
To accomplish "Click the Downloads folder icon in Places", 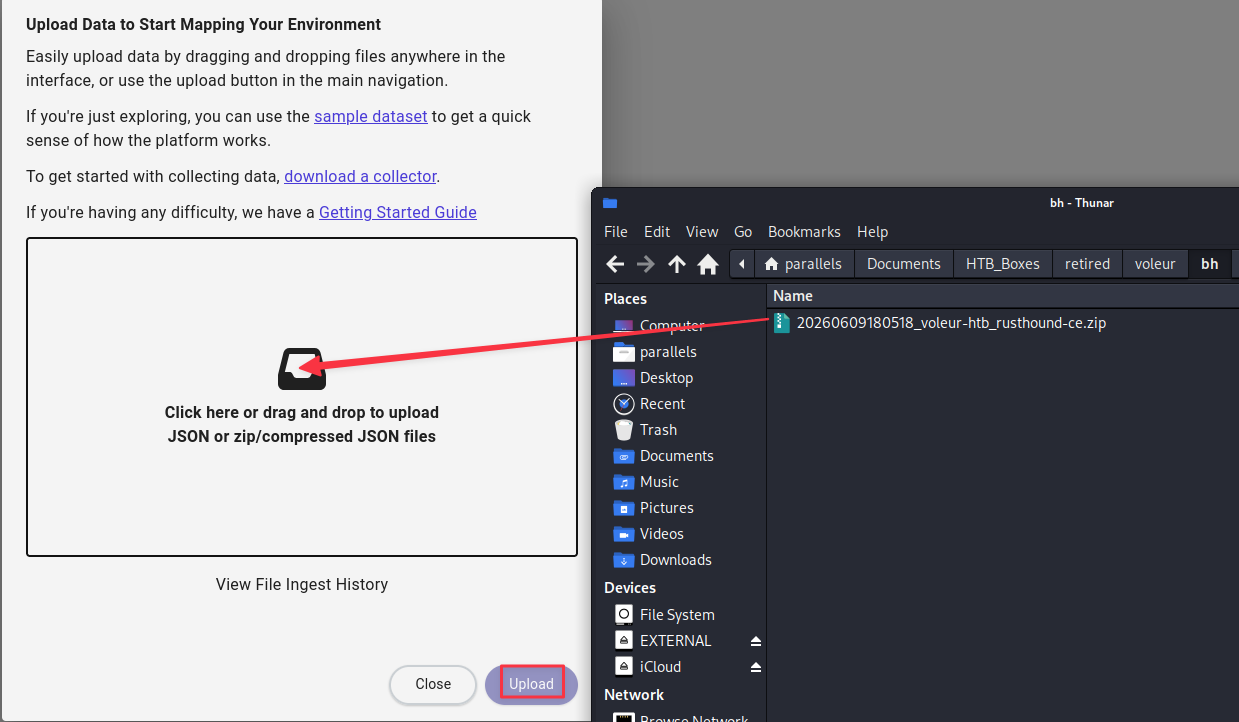I will click(x=623, y=560).
